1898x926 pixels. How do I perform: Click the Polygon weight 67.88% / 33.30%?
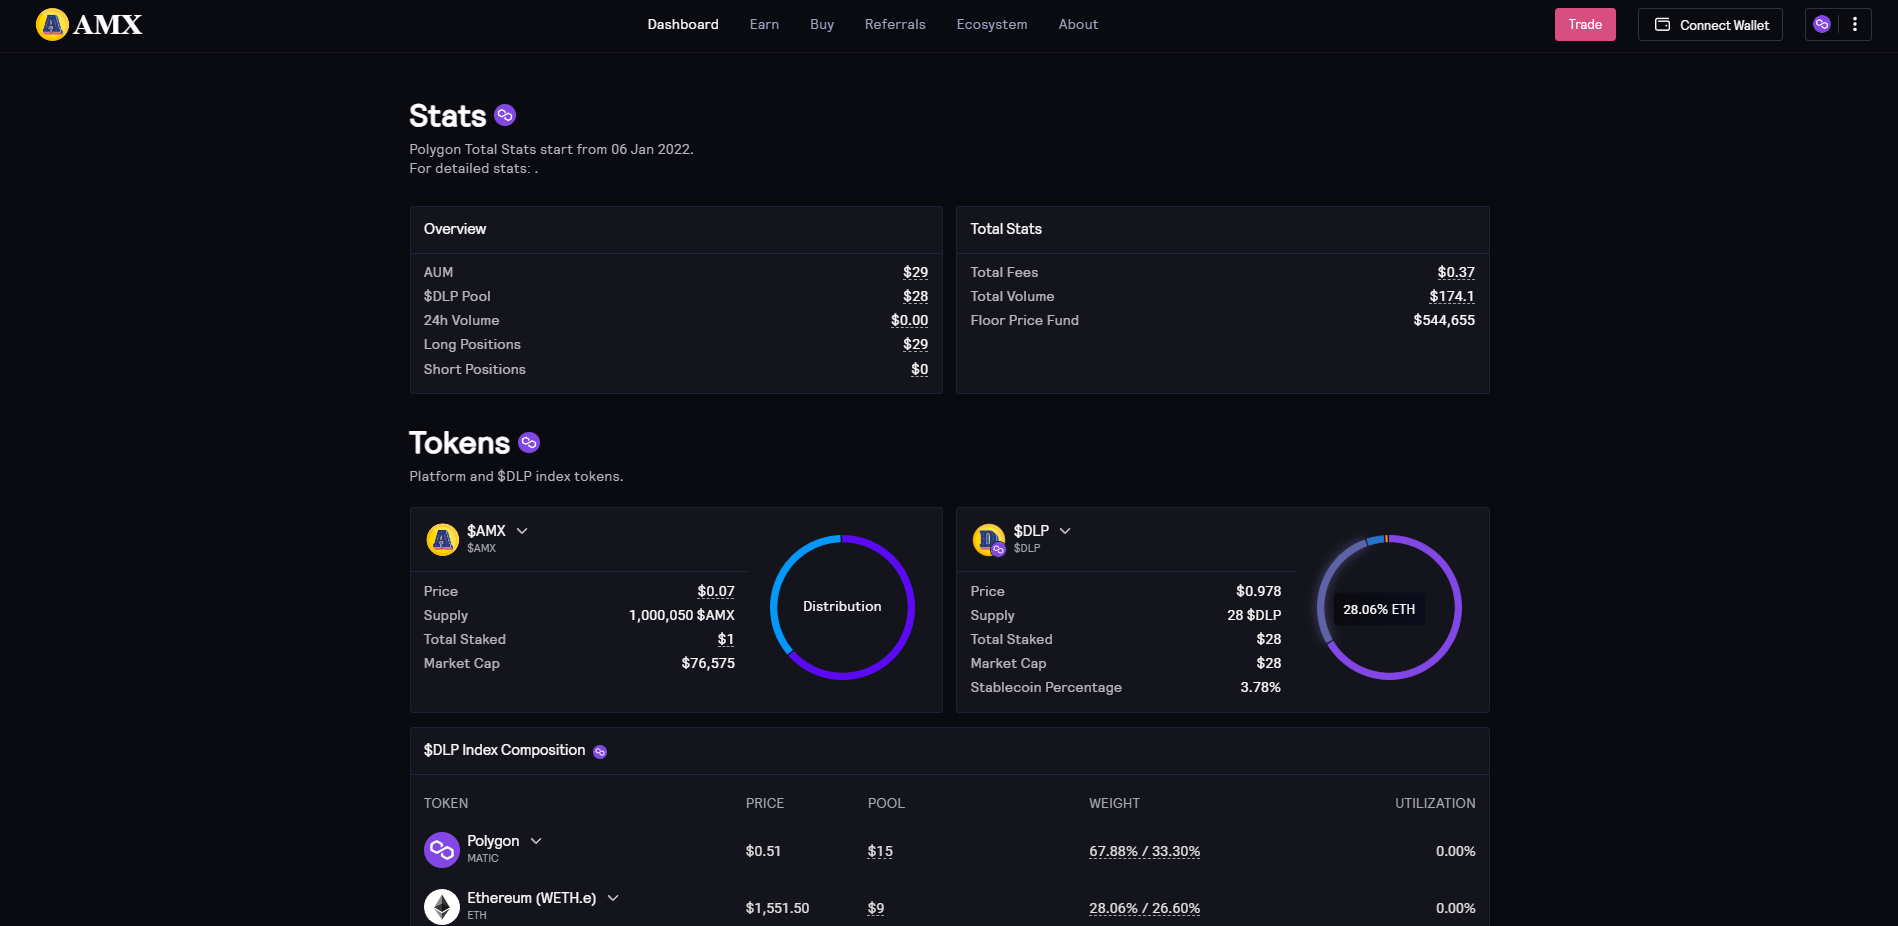[1144, 851]
